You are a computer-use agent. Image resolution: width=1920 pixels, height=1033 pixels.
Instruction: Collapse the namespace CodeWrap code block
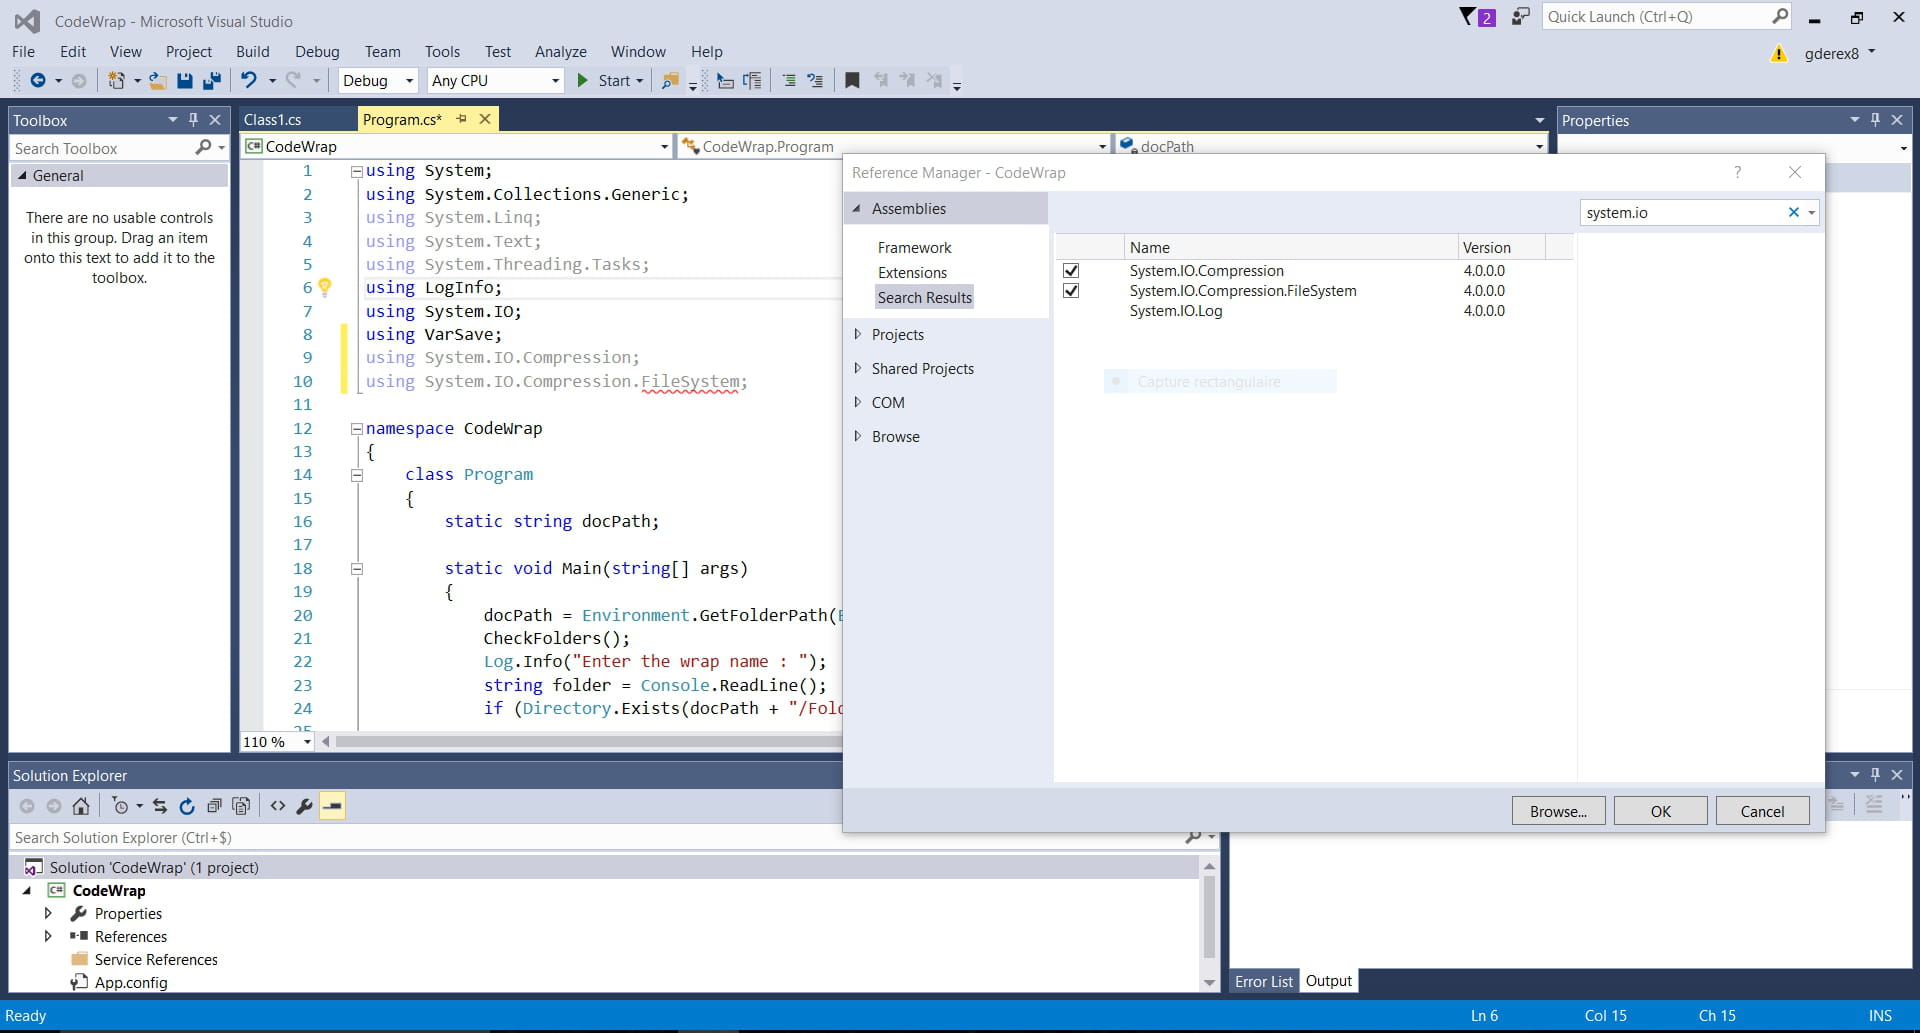coord(356,429)
